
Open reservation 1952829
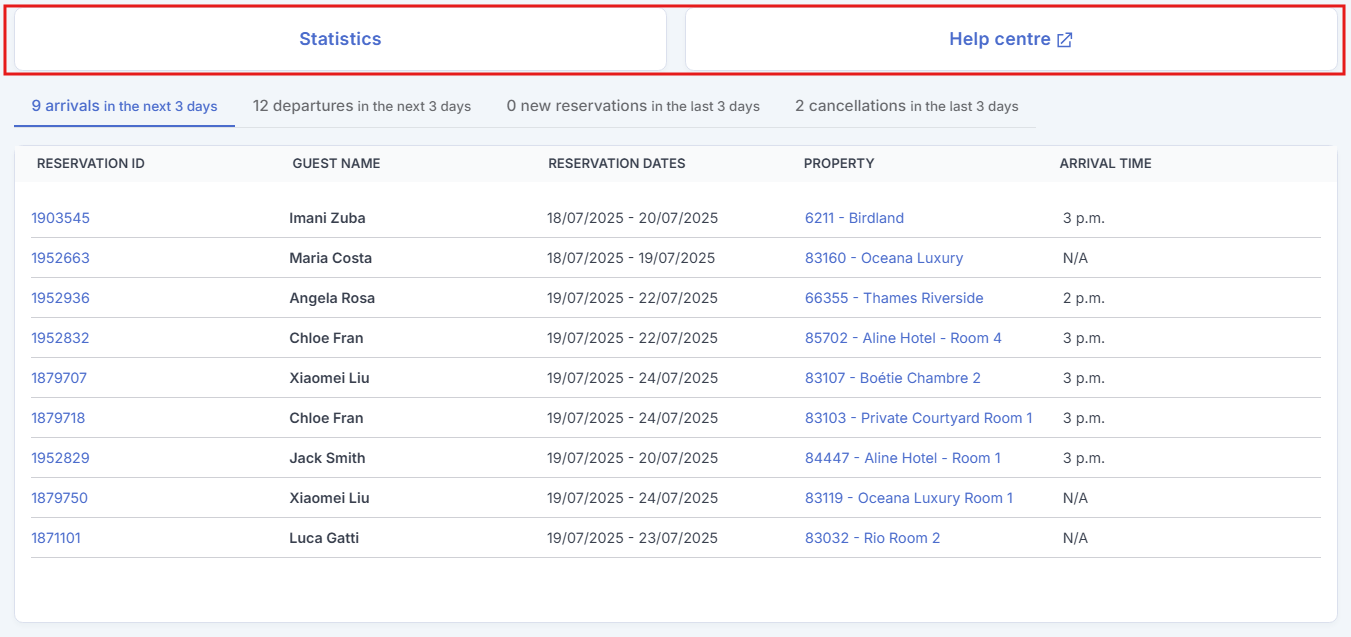tap(60, 458)
